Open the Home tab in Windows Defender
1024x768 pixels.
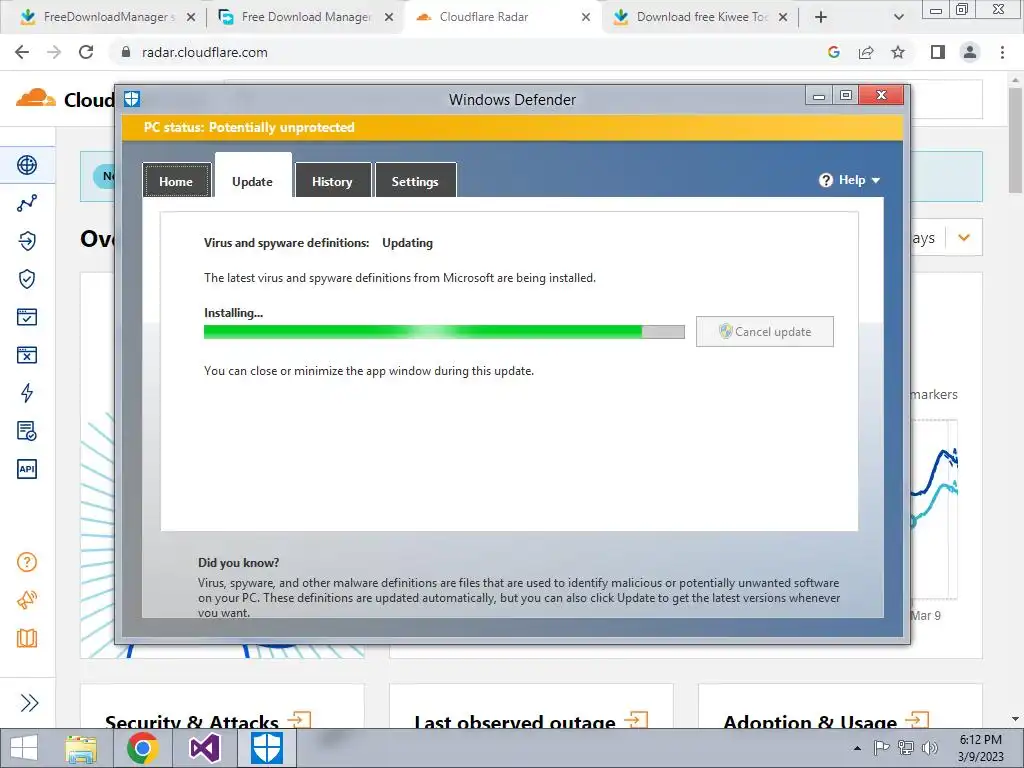point(176,180)
